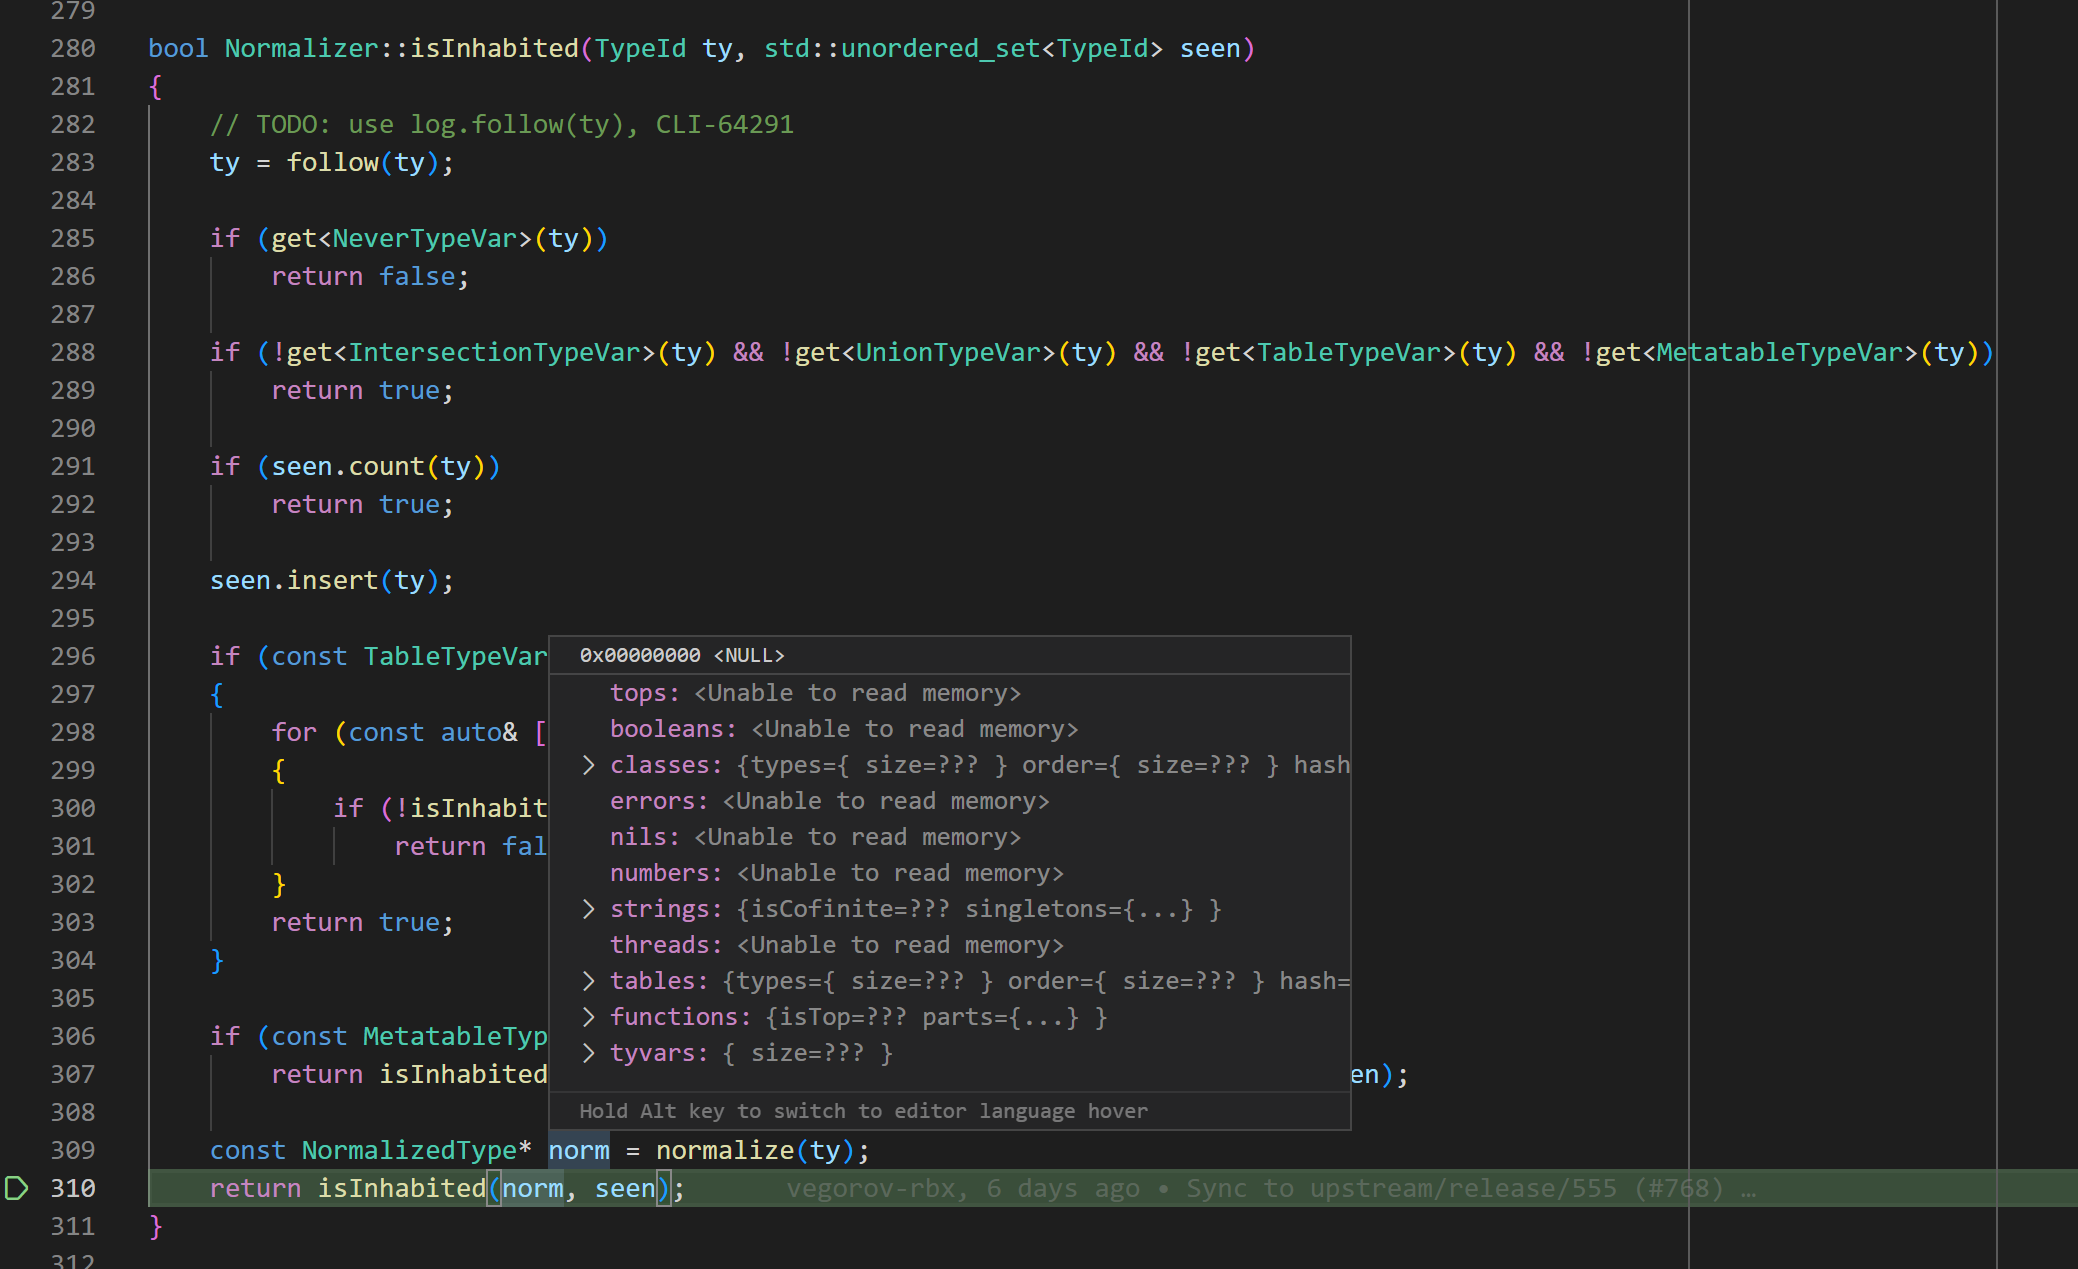Expand the strings variable disclosure arrow
The width and height of the screenshot is (2078, 1269).
coord(588,909)
